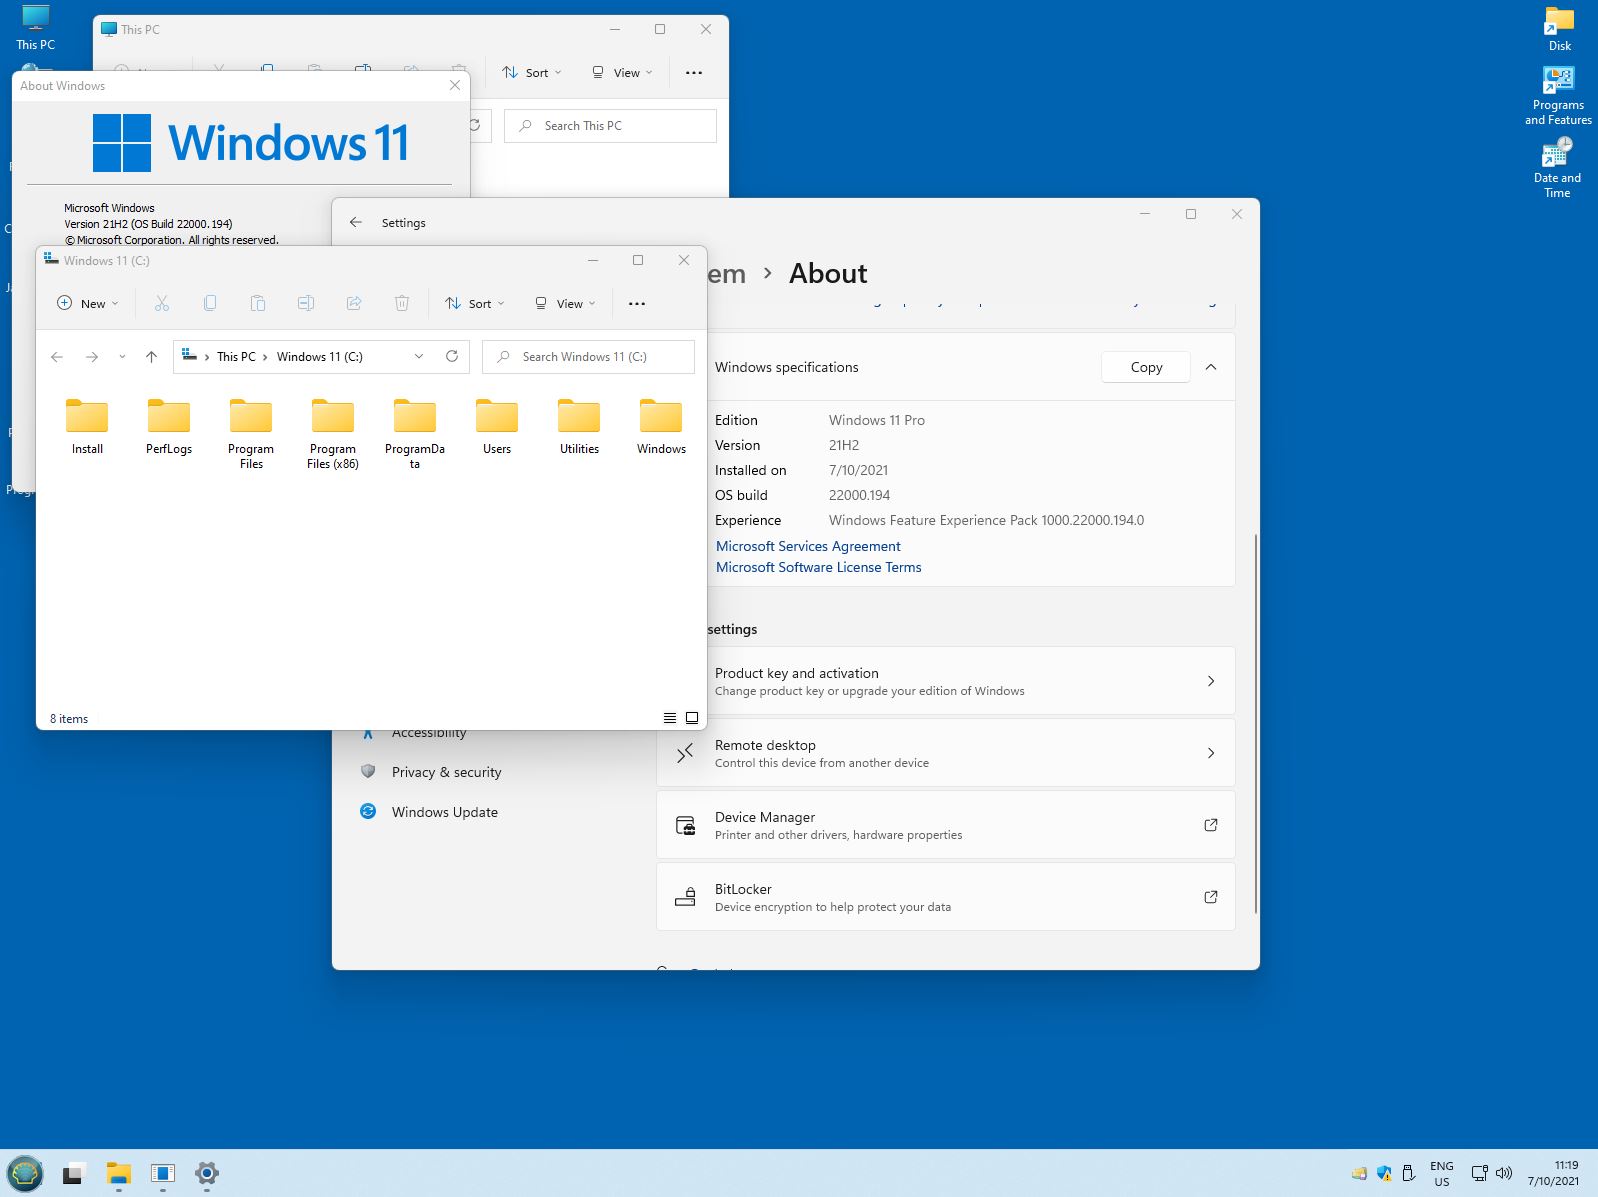This screenshot has width=1598, height=1197.
Task: Open the New dropdown in Explorer
Action: (x=88, y=303)
